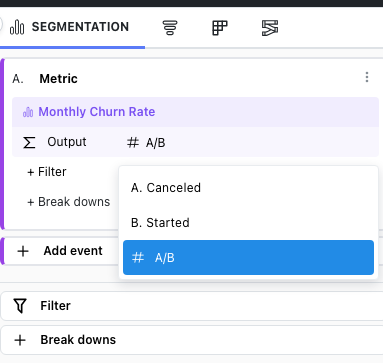383x363 pixels.
Task: Click the plus icon beside global Break downs
Action: (x=20, y=340)
